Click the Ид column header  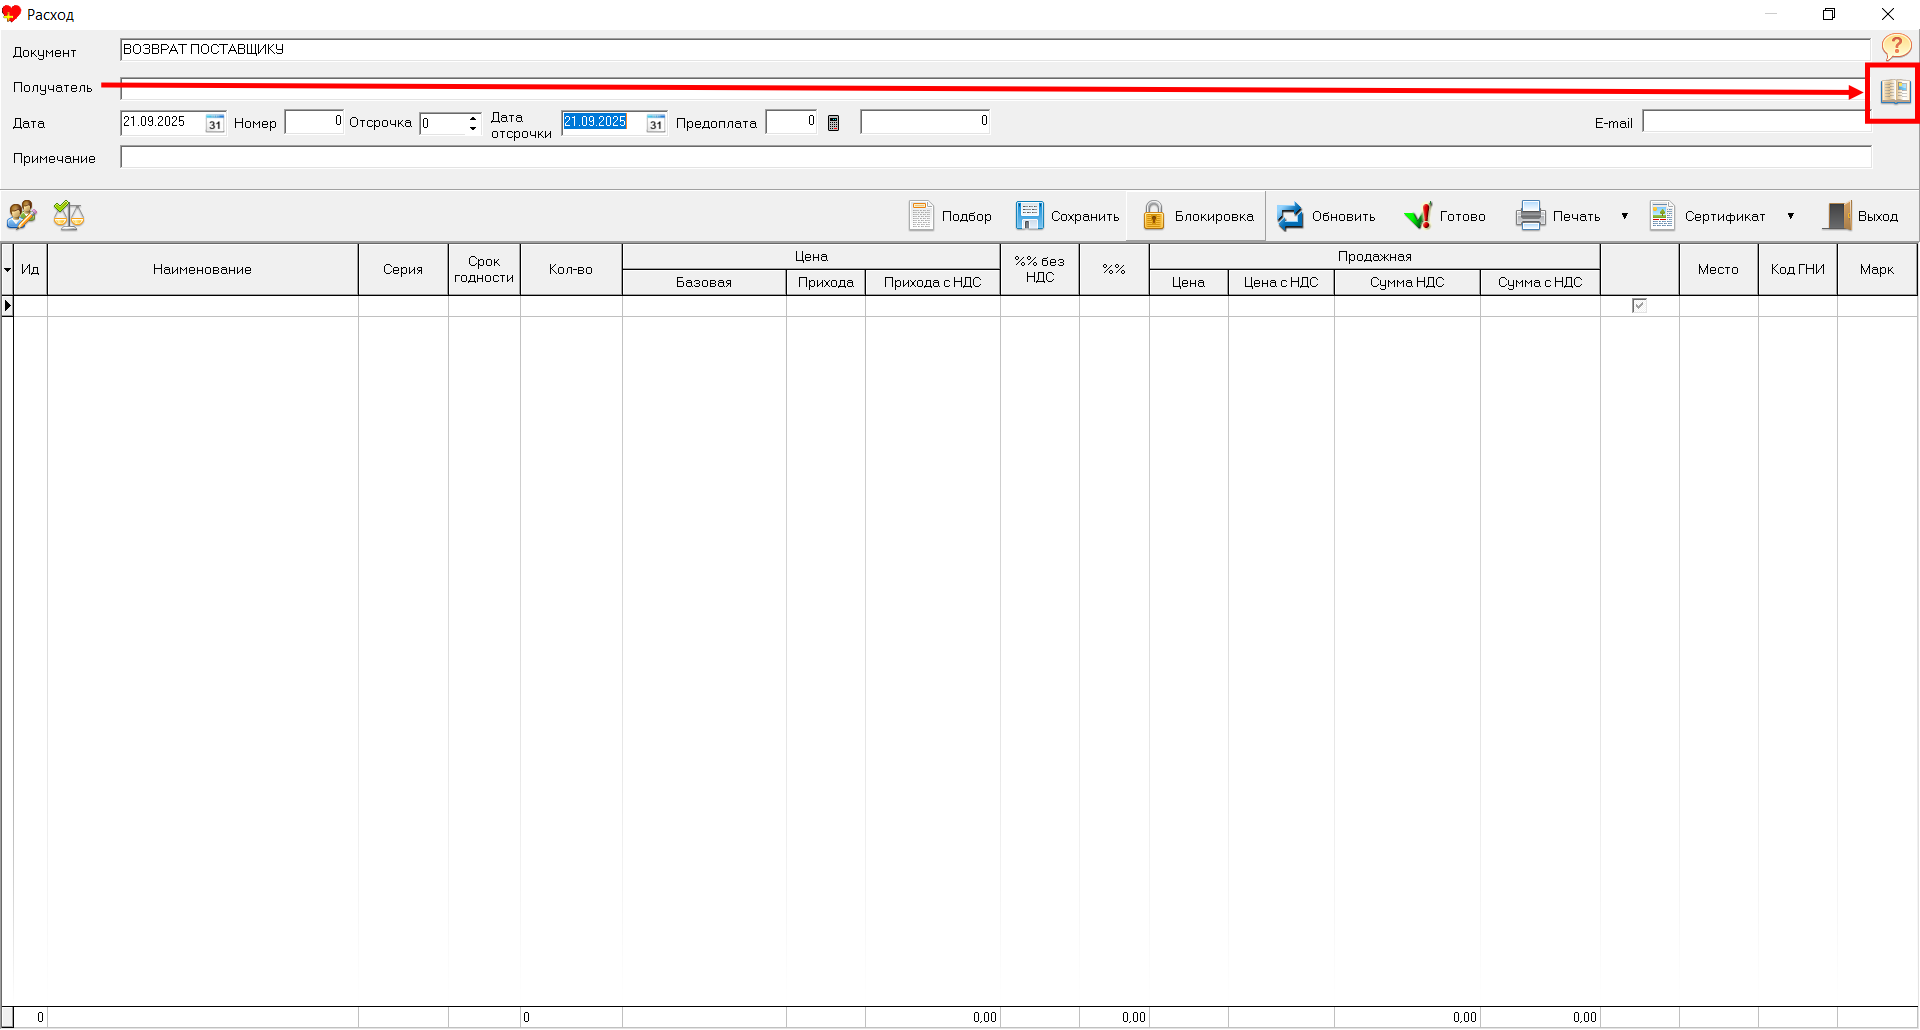point(30,270)
